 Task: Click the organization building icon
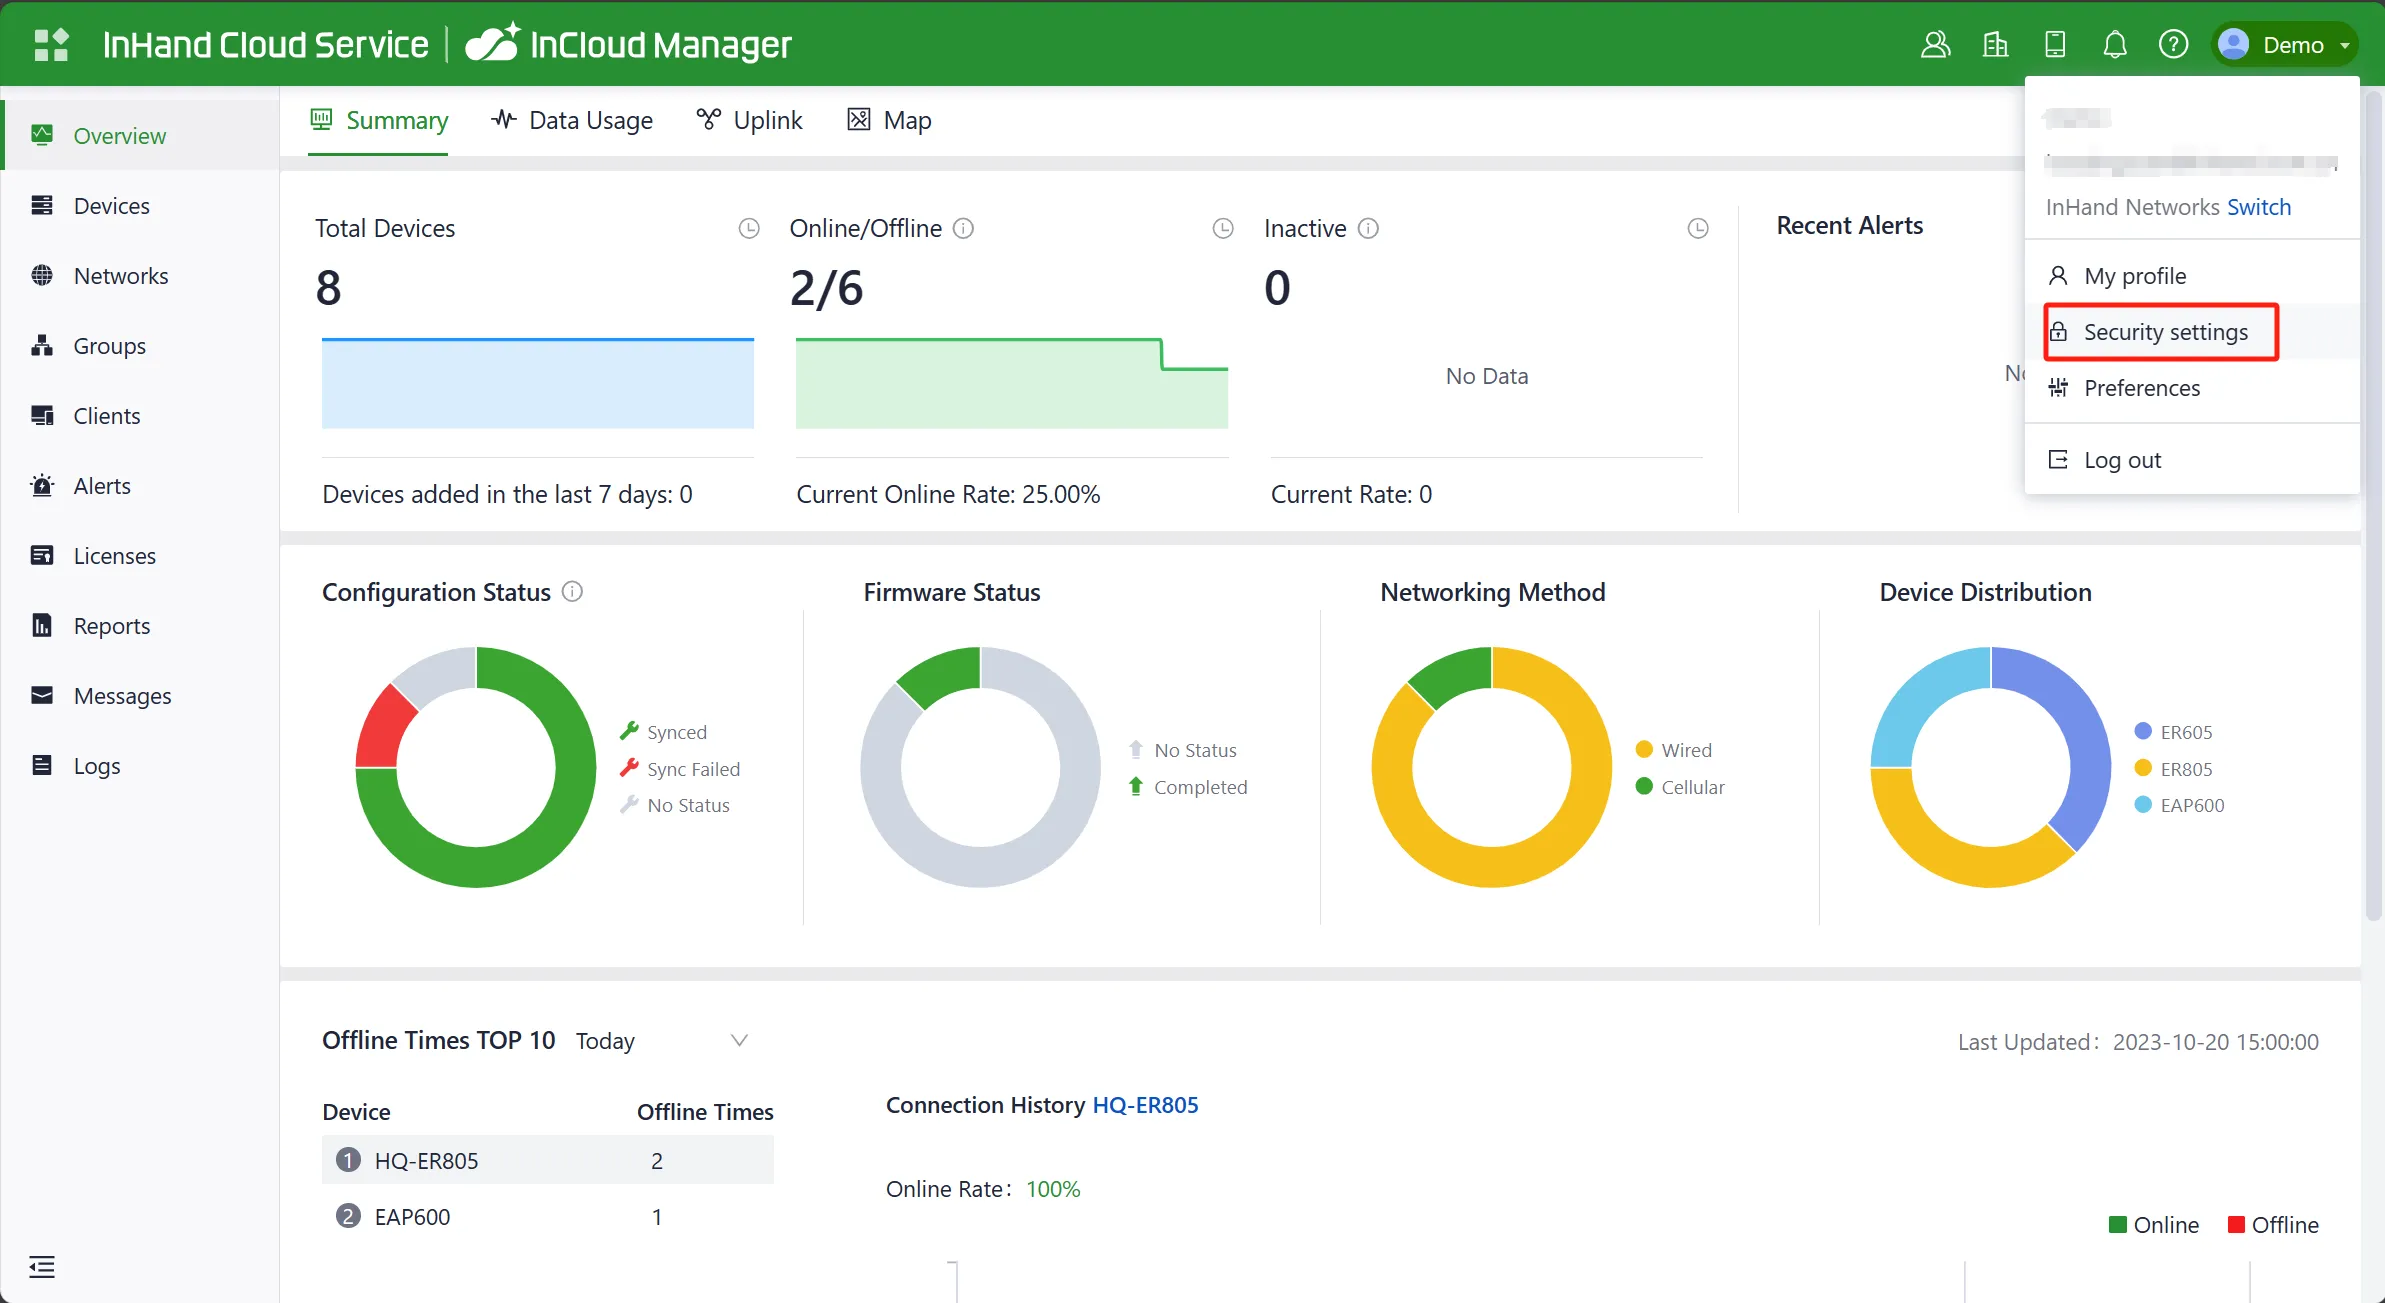coord(1995,44)
